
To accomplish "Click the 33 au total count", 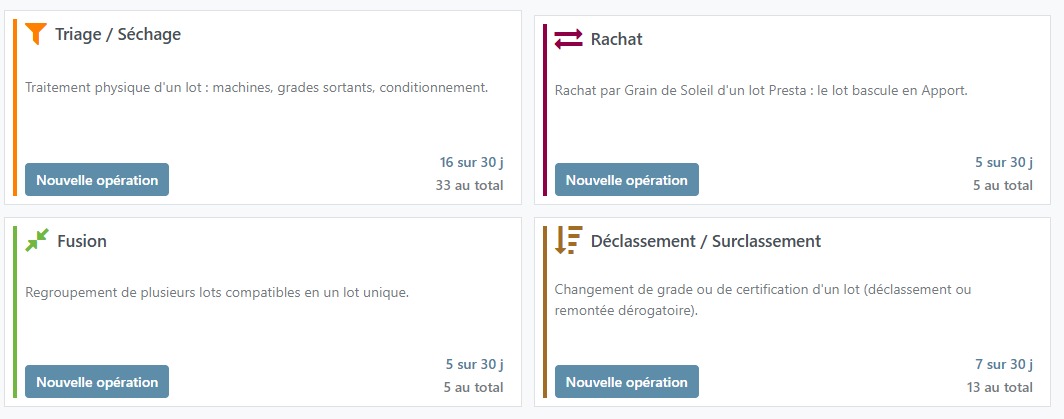I will [470, 185].
